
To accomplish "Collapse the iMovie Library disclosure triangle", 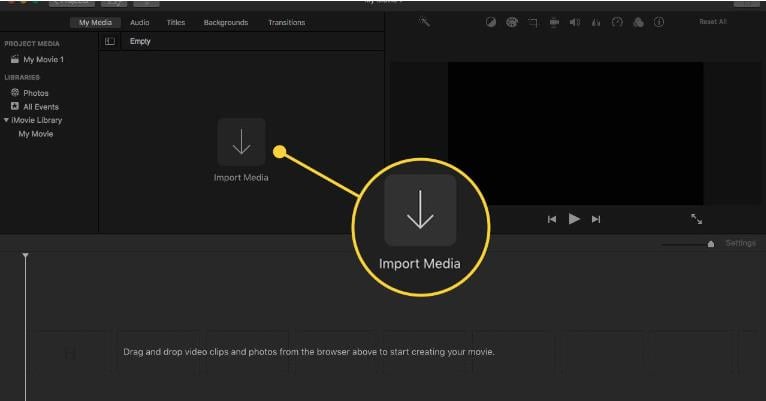I will (x=6, y=120).
